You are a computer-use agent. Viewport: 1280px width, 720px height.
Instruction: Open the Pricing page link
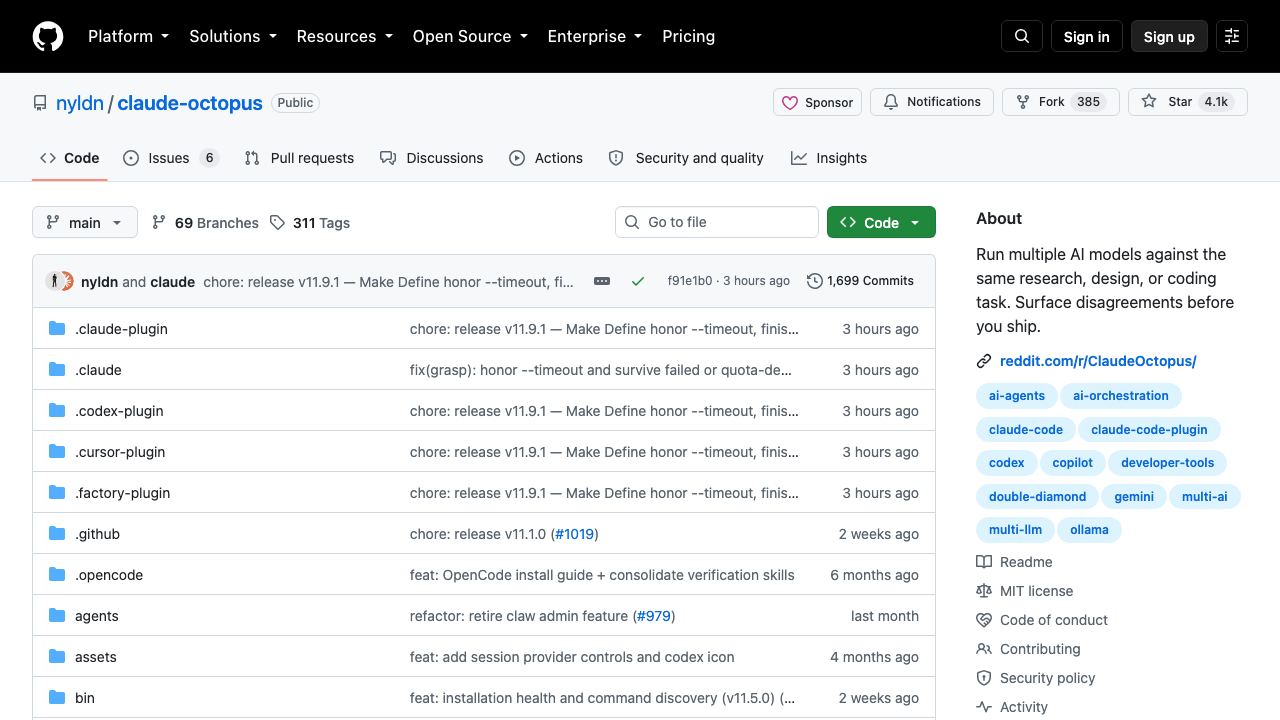pyautogui.click(x=688, y=36)
